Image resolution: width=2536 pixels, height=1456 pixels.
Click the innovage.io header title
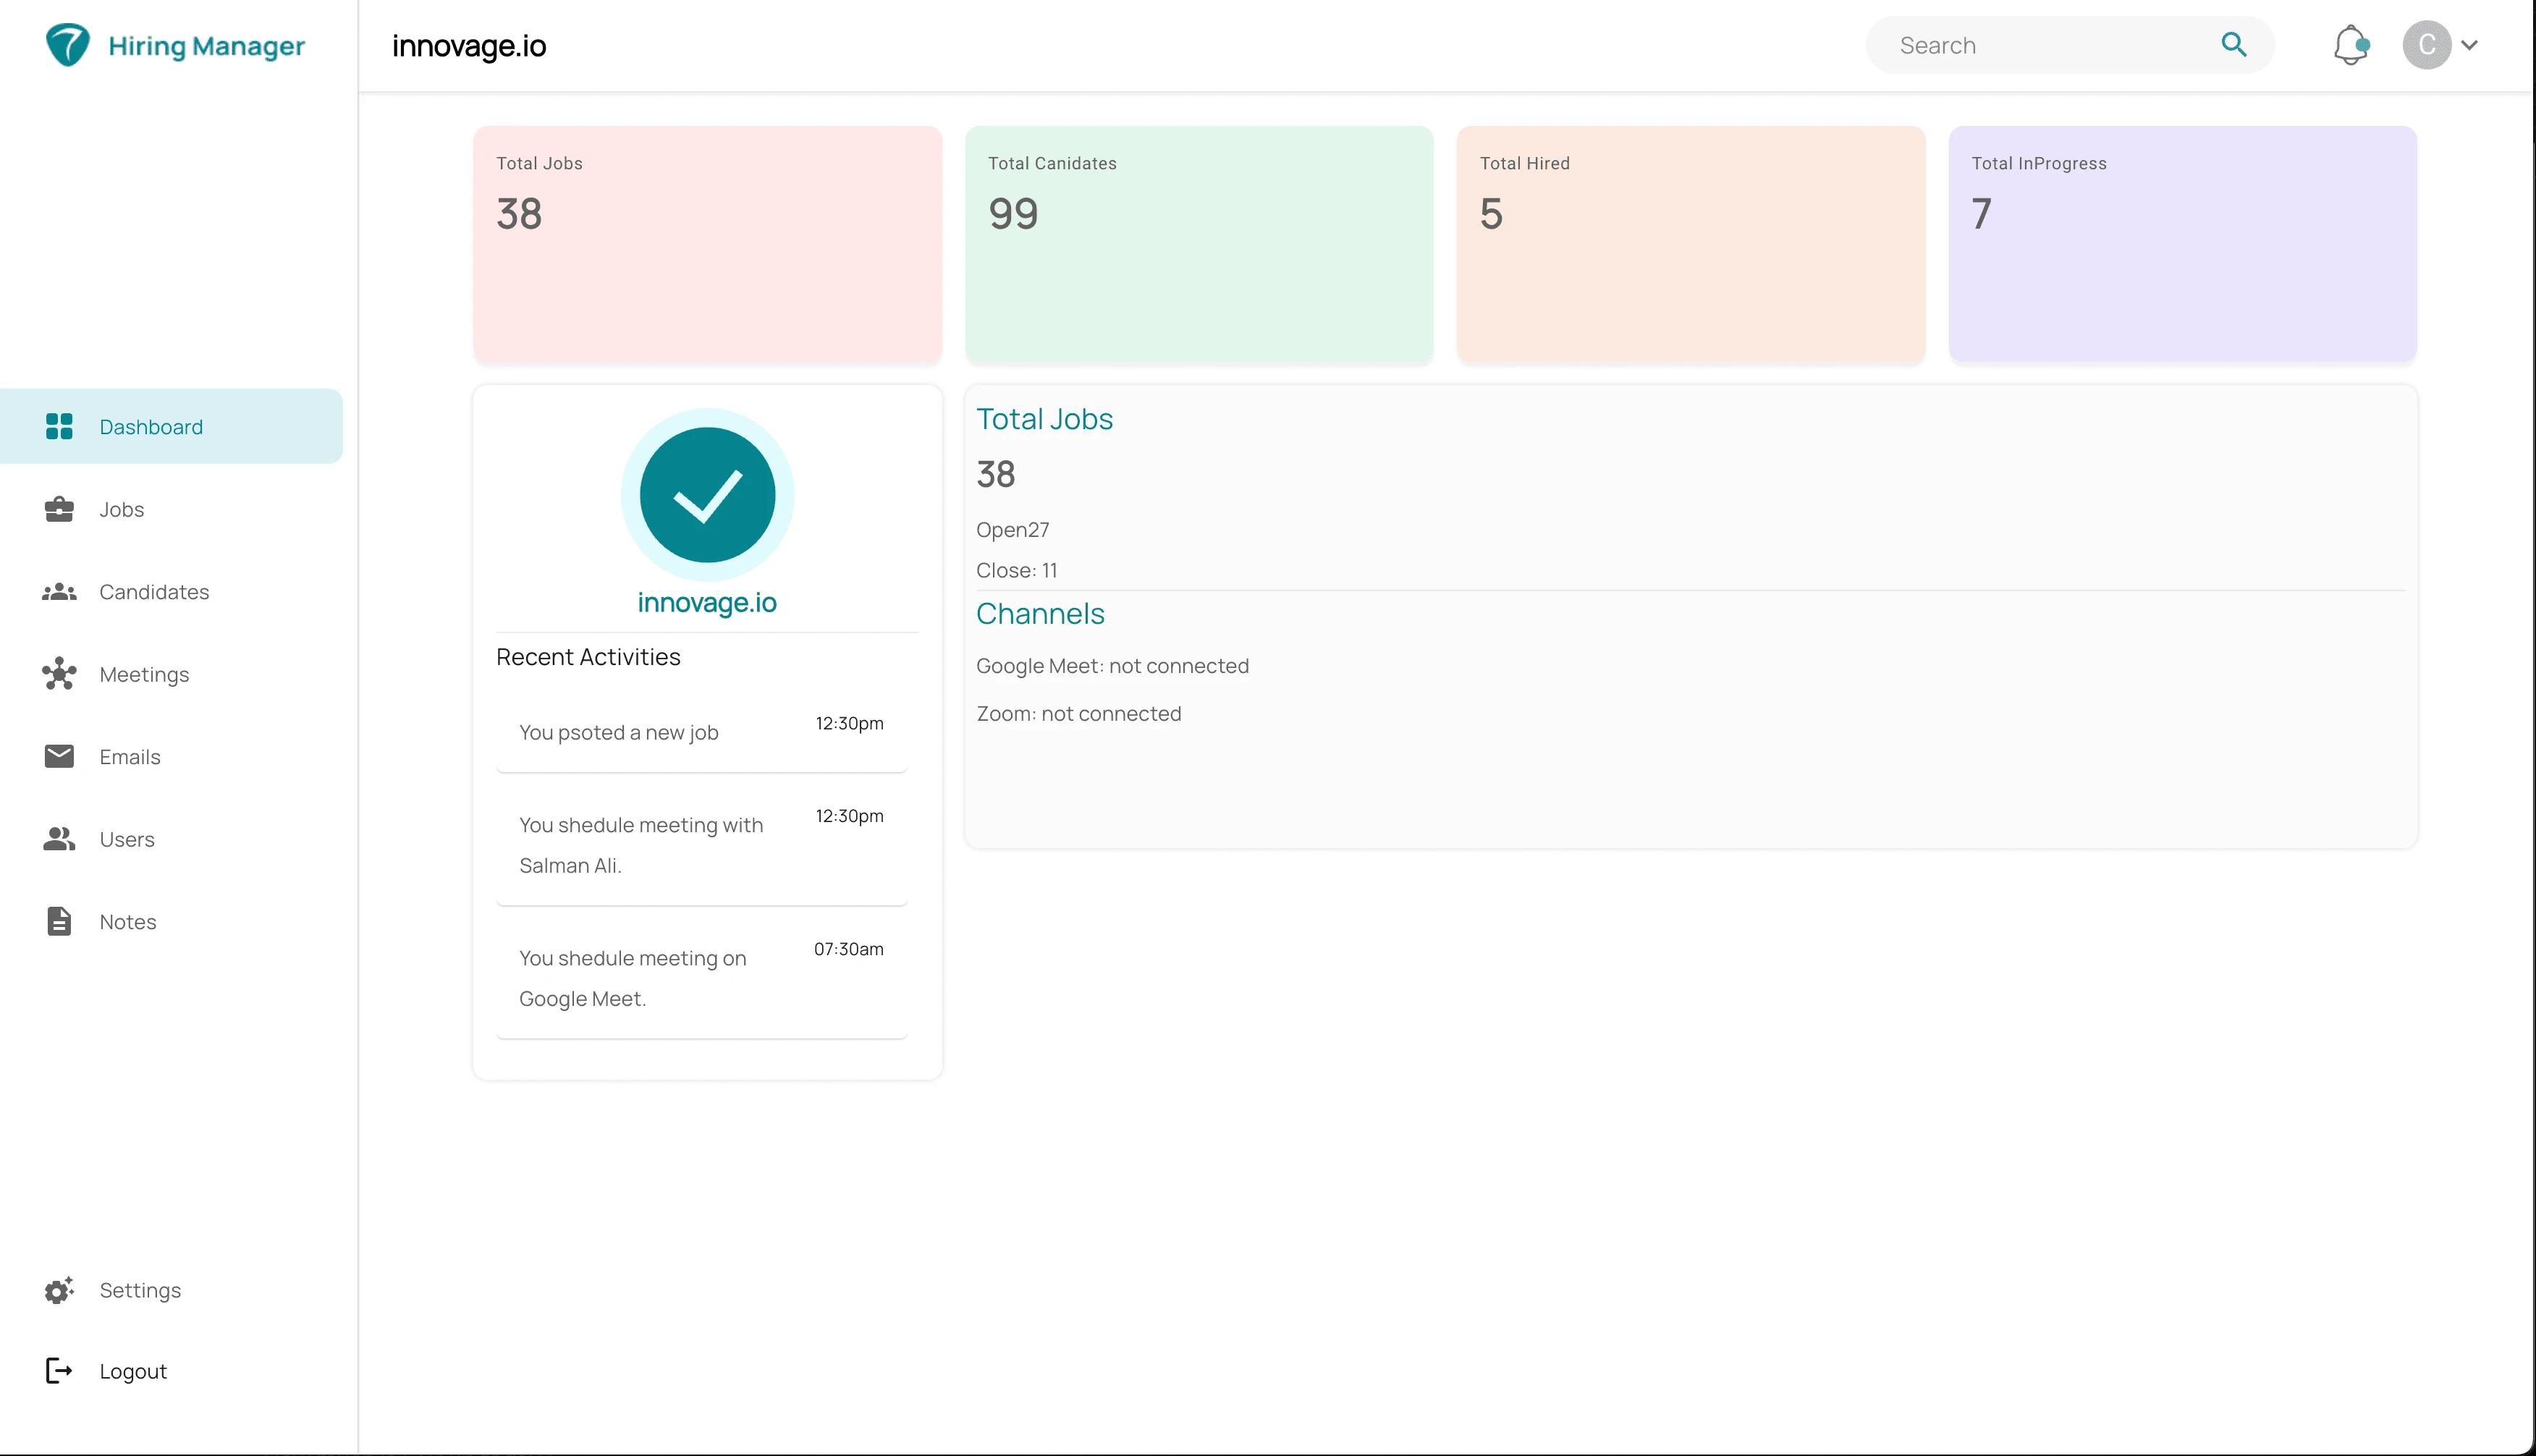click(469, 46)
